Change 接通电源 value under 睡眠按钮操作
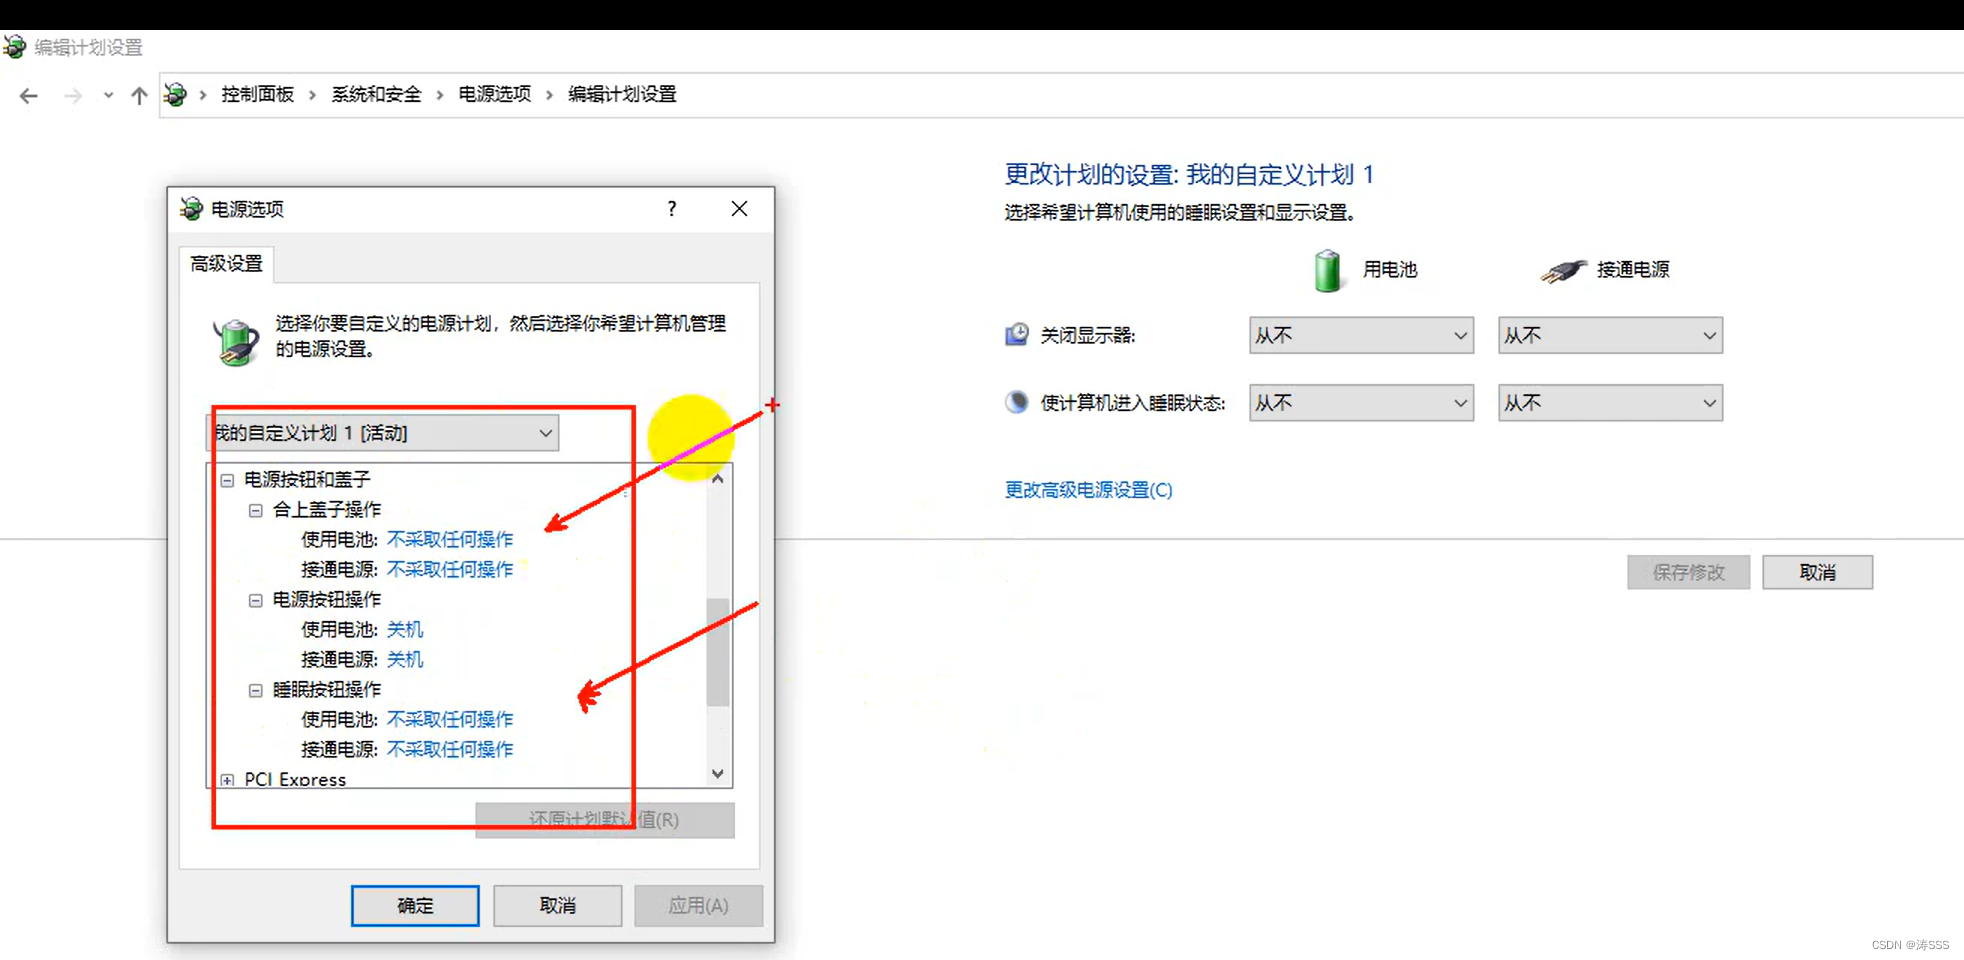This screenshot has height=960, width=1964. point(450,750)
